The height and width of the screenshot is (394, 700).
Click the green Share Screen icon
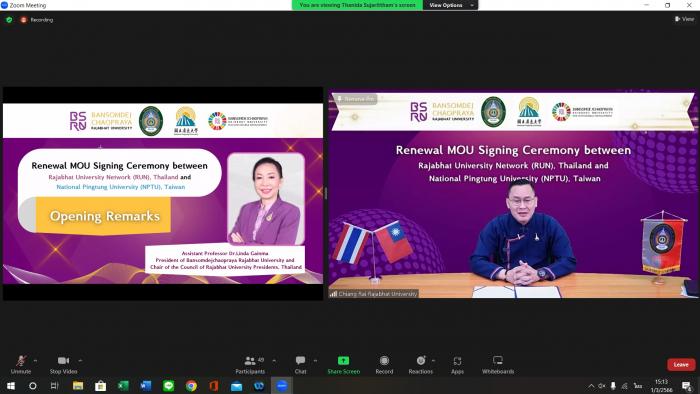click(343, 361)
